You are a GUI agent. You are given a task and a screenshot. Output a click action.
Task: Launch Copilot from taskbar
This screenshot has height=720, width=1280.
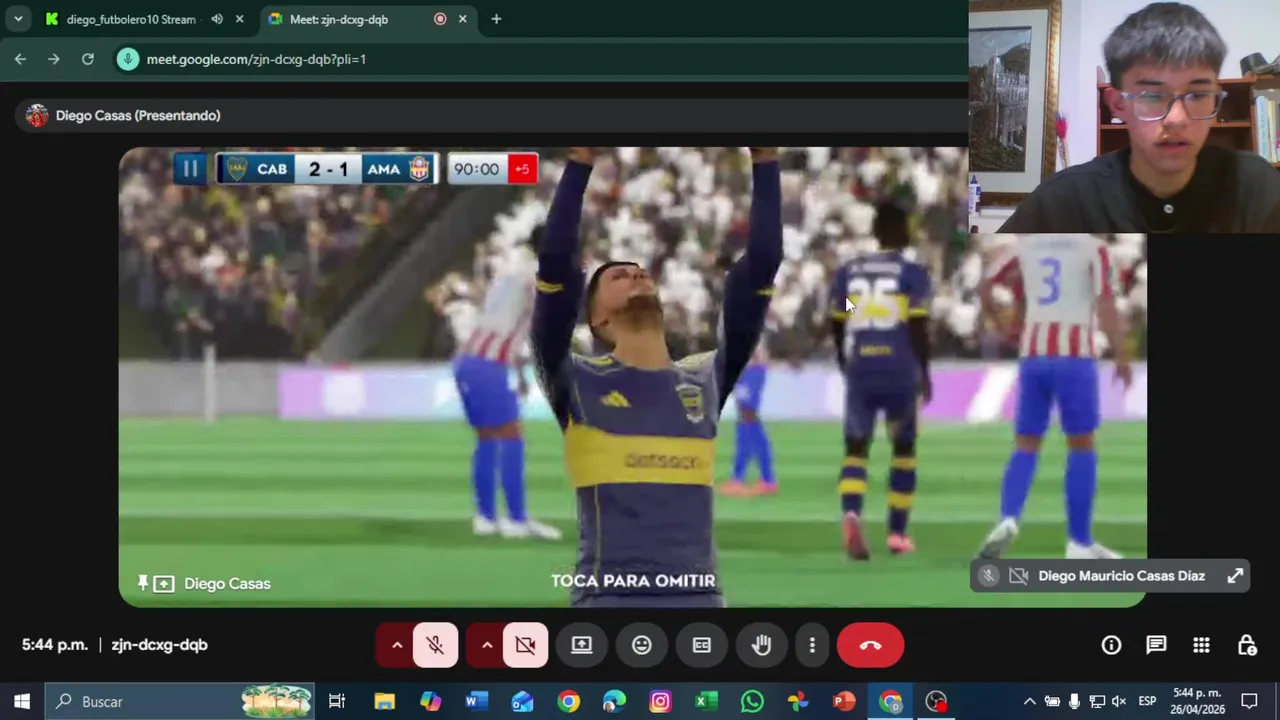pos(430,701)
